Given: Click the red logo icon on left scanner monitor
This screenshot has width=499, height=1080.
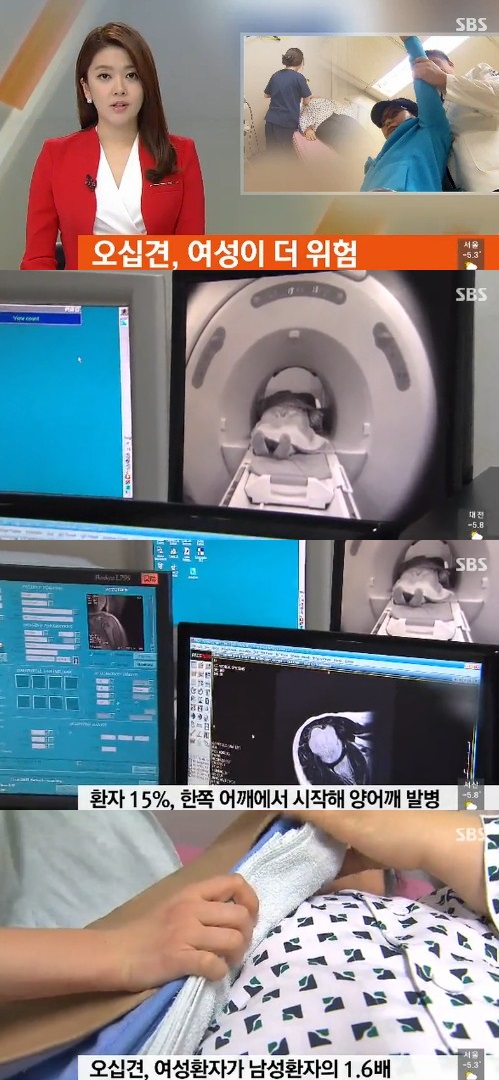Looking at the screenshot, I should pos(150,578).
